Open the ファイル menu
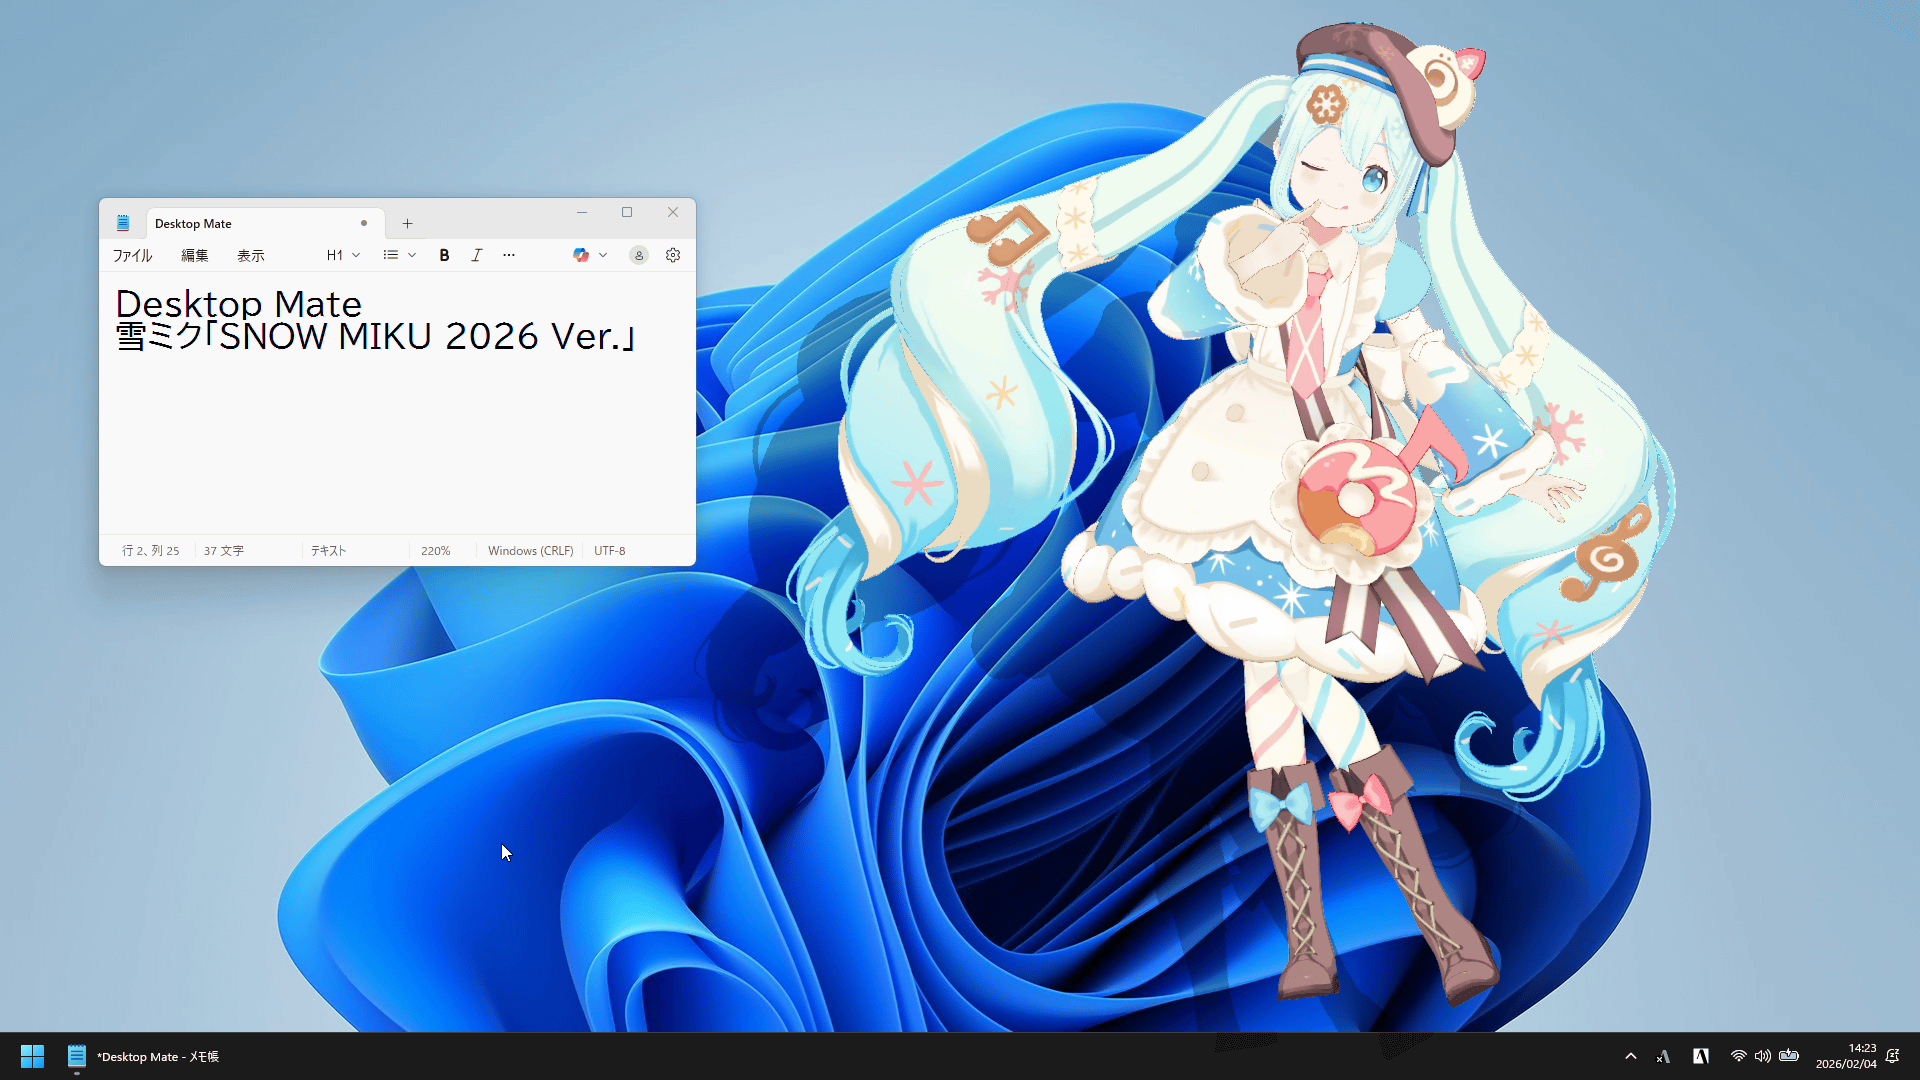Screen dimensions: 1920x1080 coord(132,256)
